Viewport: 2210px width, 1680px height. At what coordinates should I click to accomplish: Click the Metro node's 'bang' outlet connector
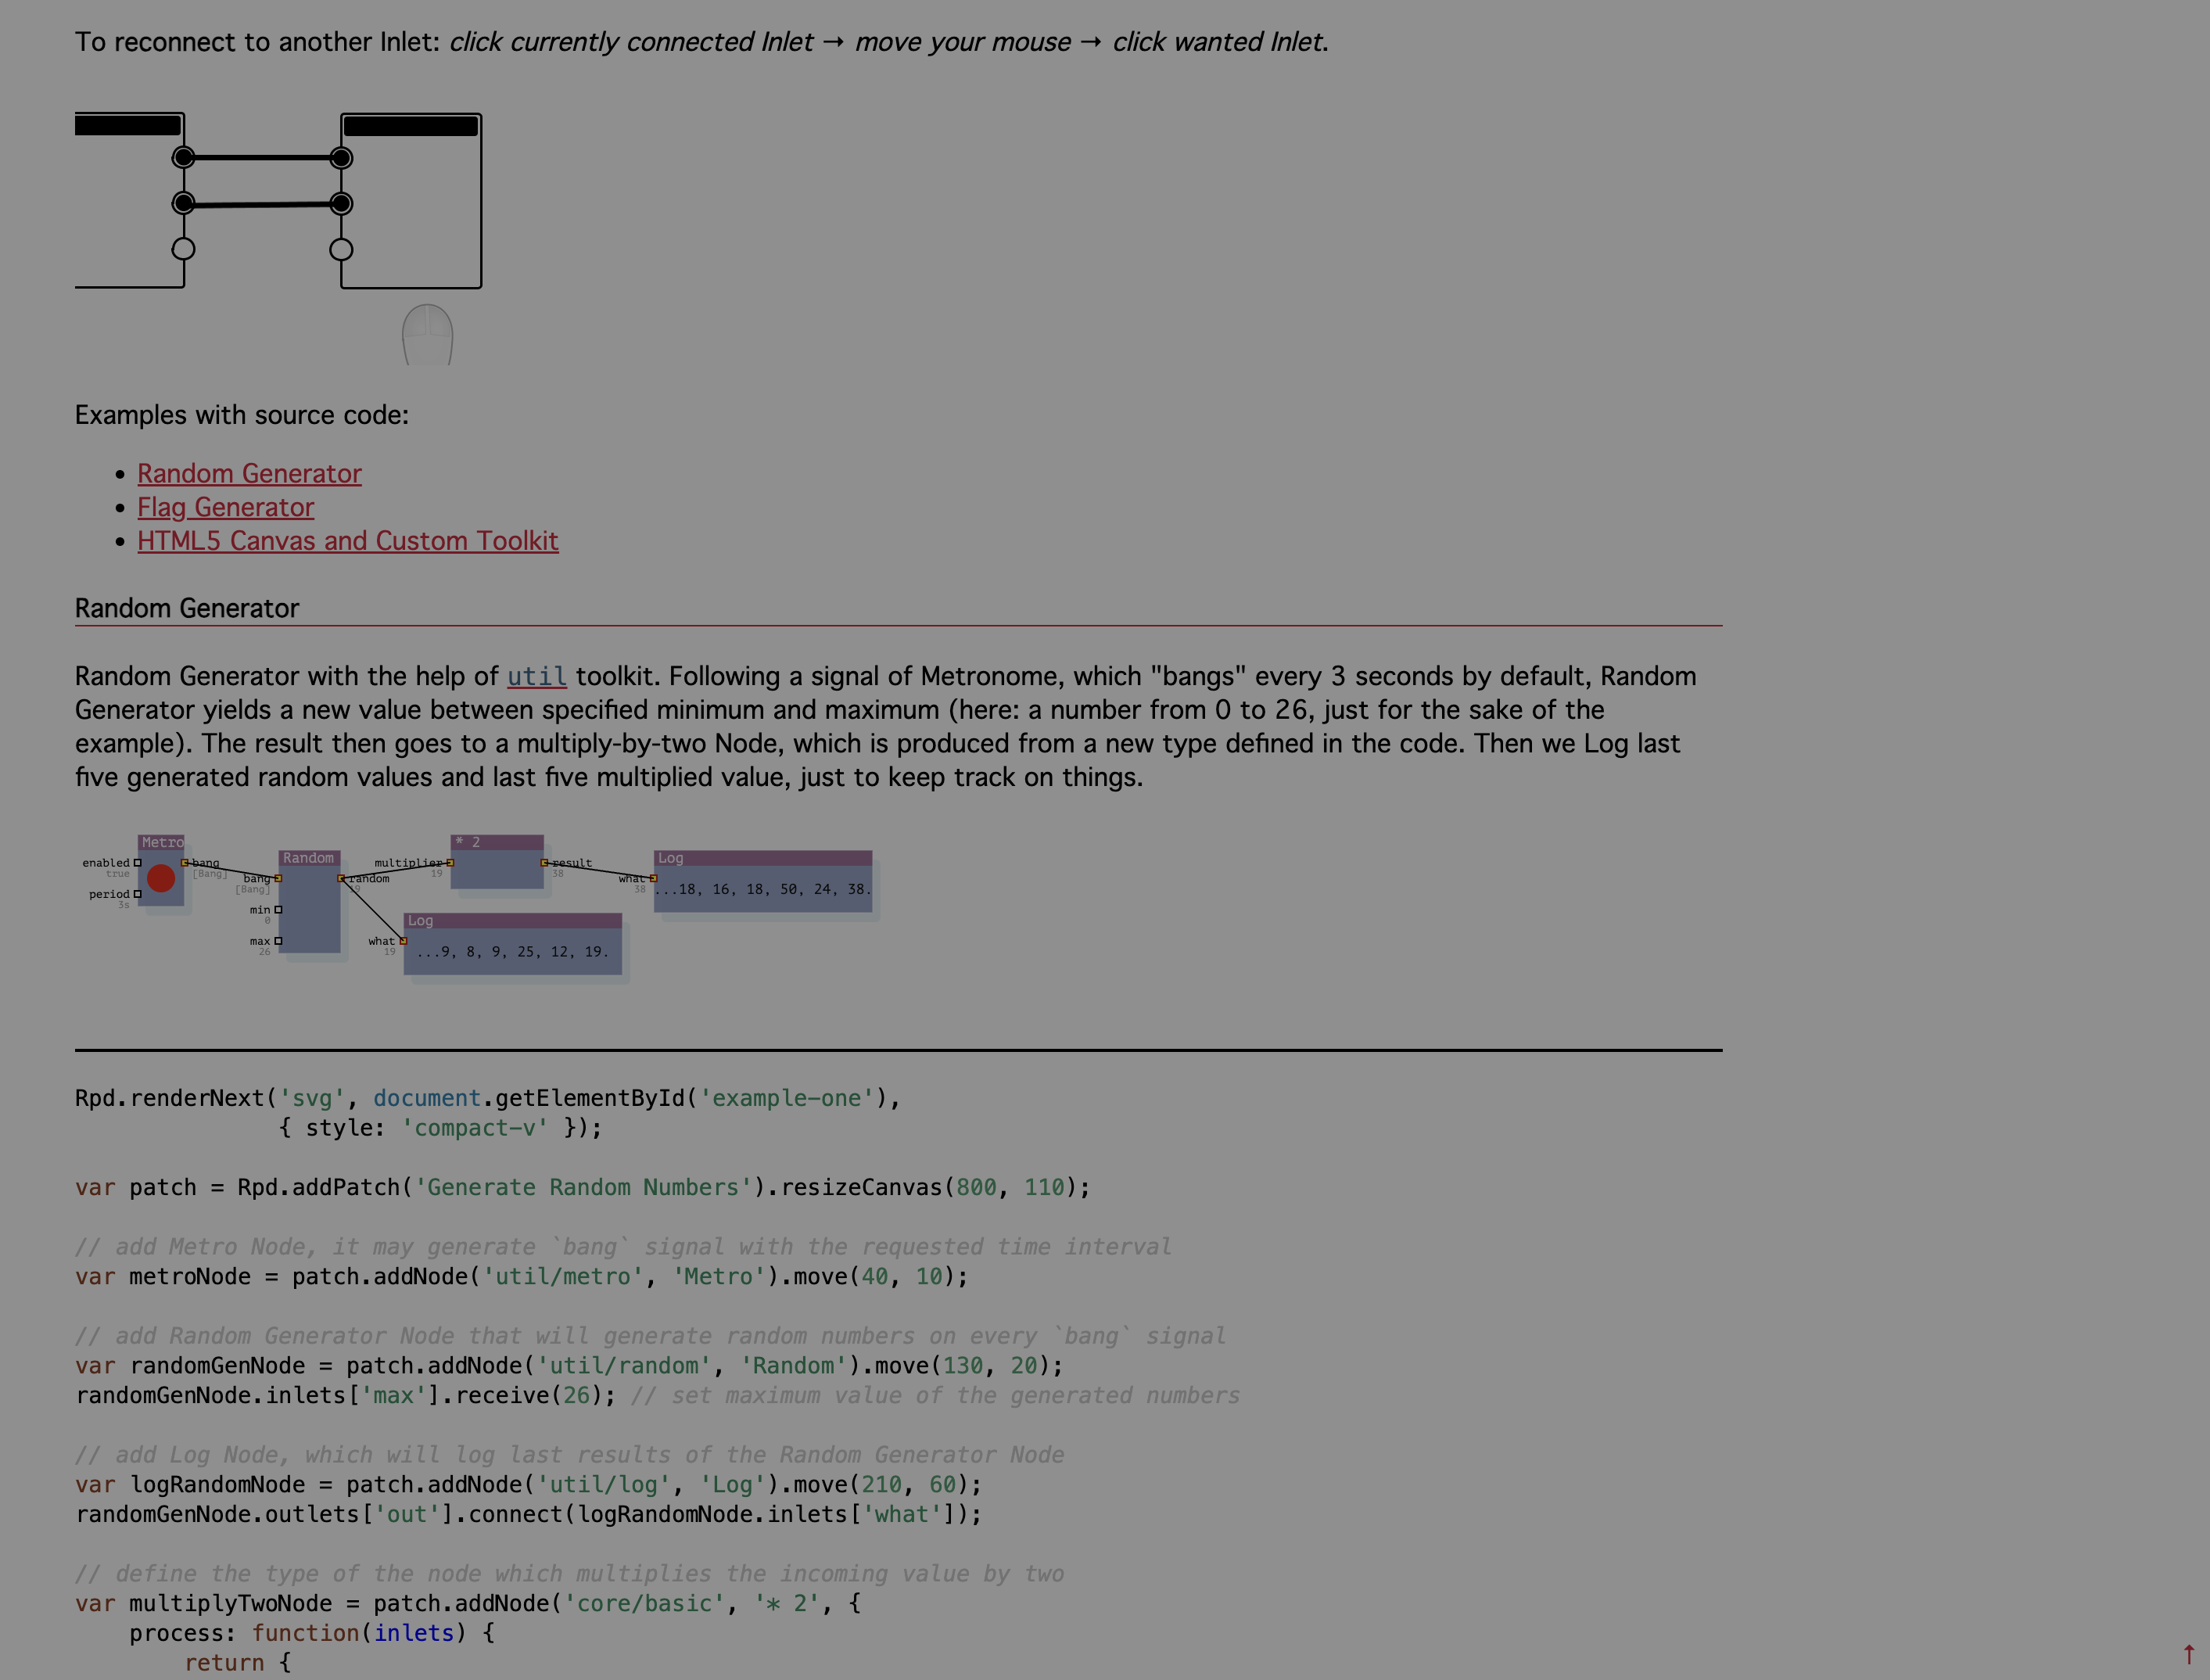click(x=185, y=862)
